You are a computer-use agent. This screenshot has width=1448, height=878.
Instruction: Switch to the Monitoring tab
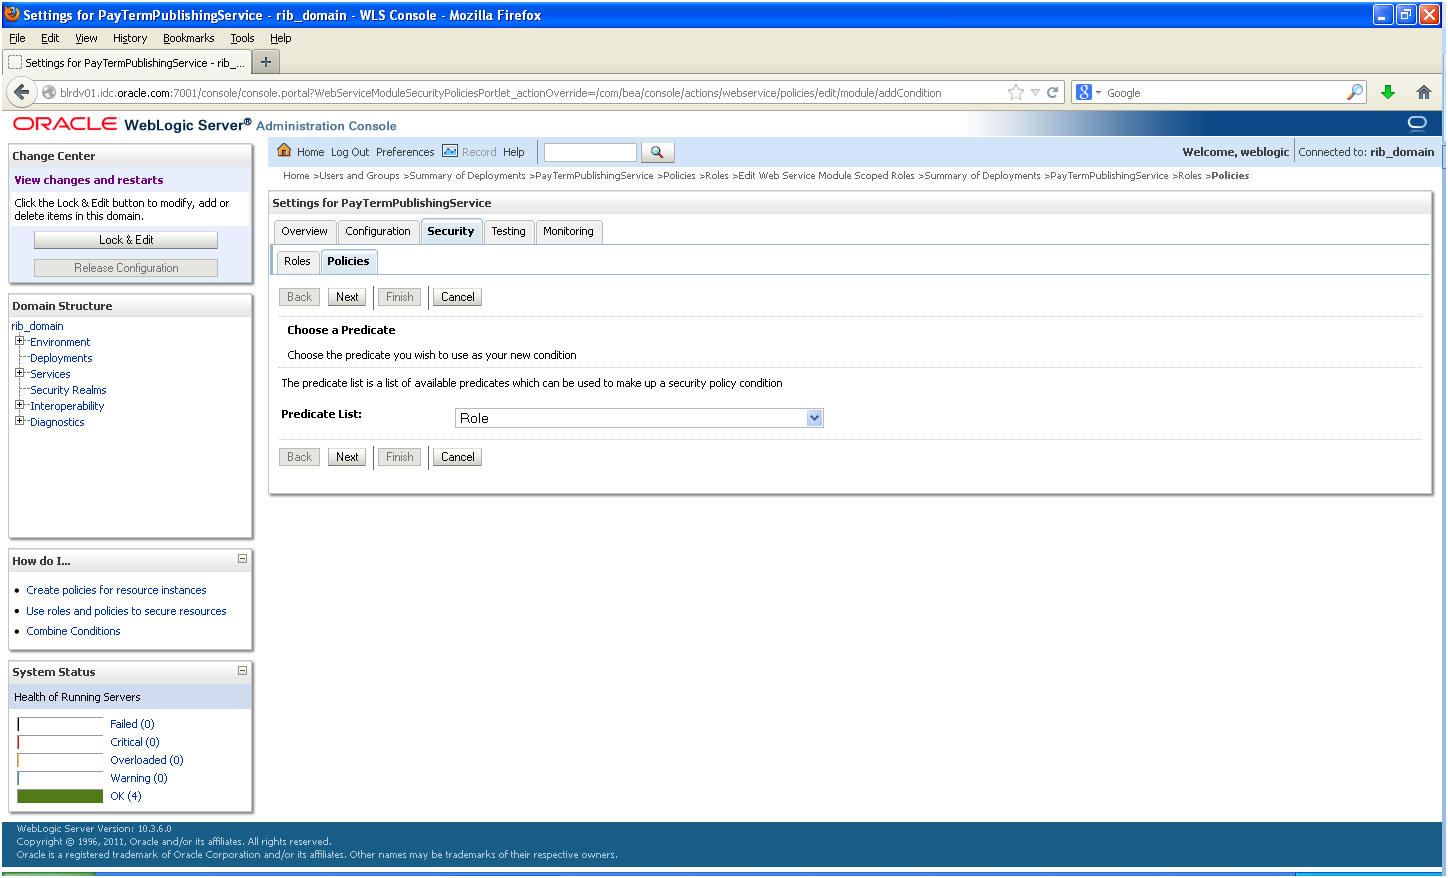pyautogui.click(x=568, y=231)
